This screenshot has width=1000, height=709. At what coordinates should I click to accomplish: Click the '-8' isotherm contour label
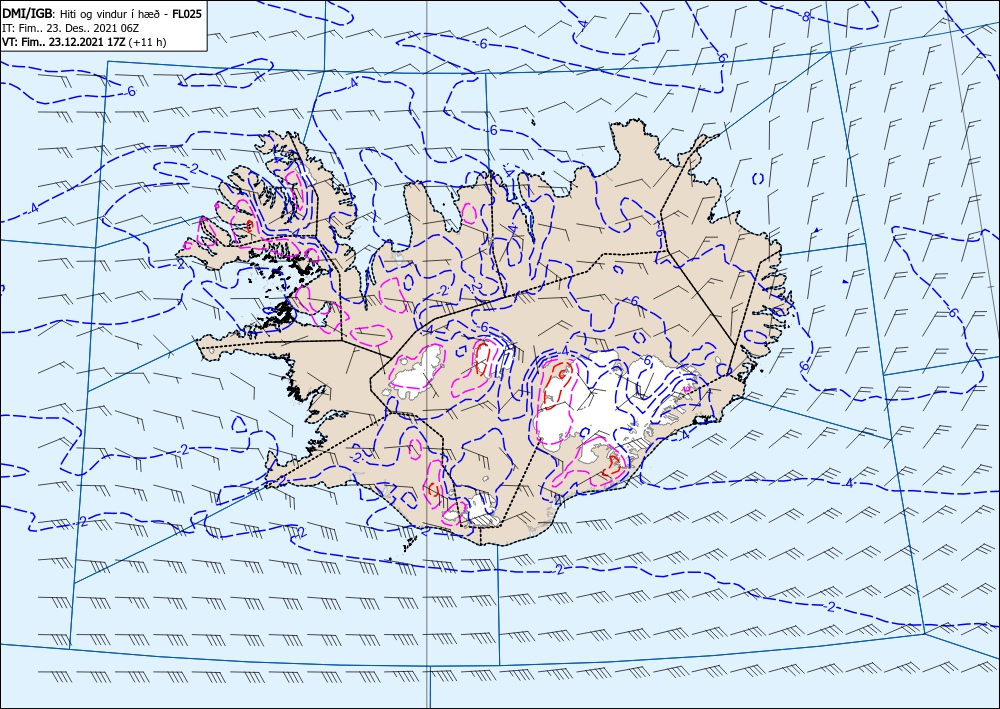pos(805,18)
